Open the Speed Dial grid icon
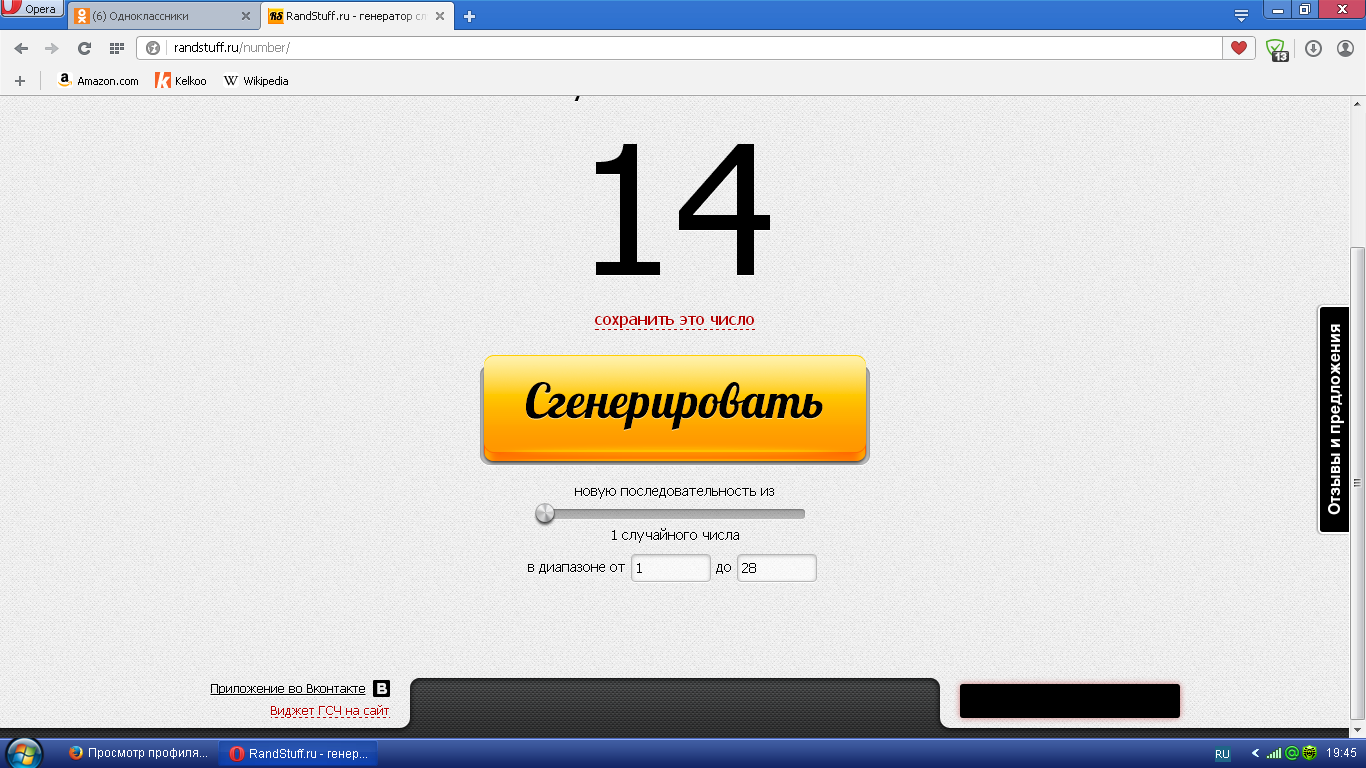1366x768 pixels. coord(116,48)
